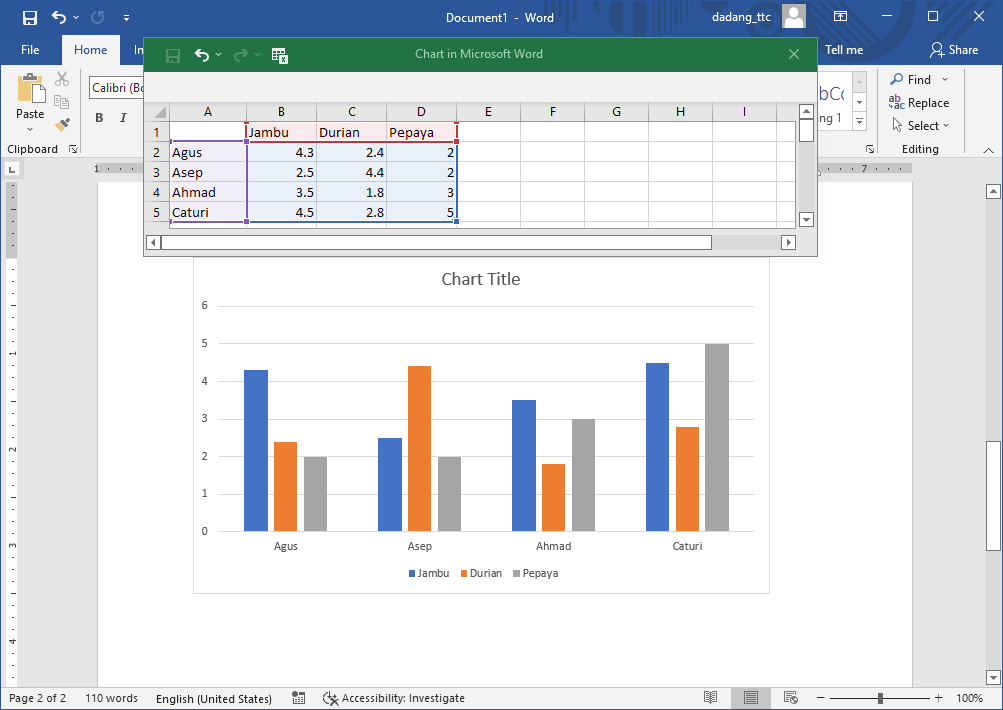Toggle Bold formatting in the ribbon

pos(99,117)
